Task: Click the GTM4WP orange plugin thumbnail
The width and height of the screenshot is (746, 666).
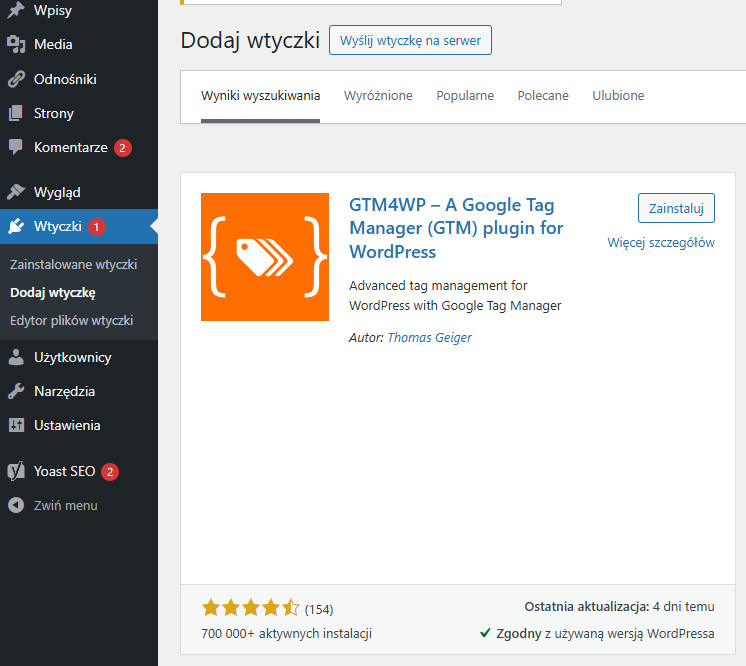Action: coord(265,257)
